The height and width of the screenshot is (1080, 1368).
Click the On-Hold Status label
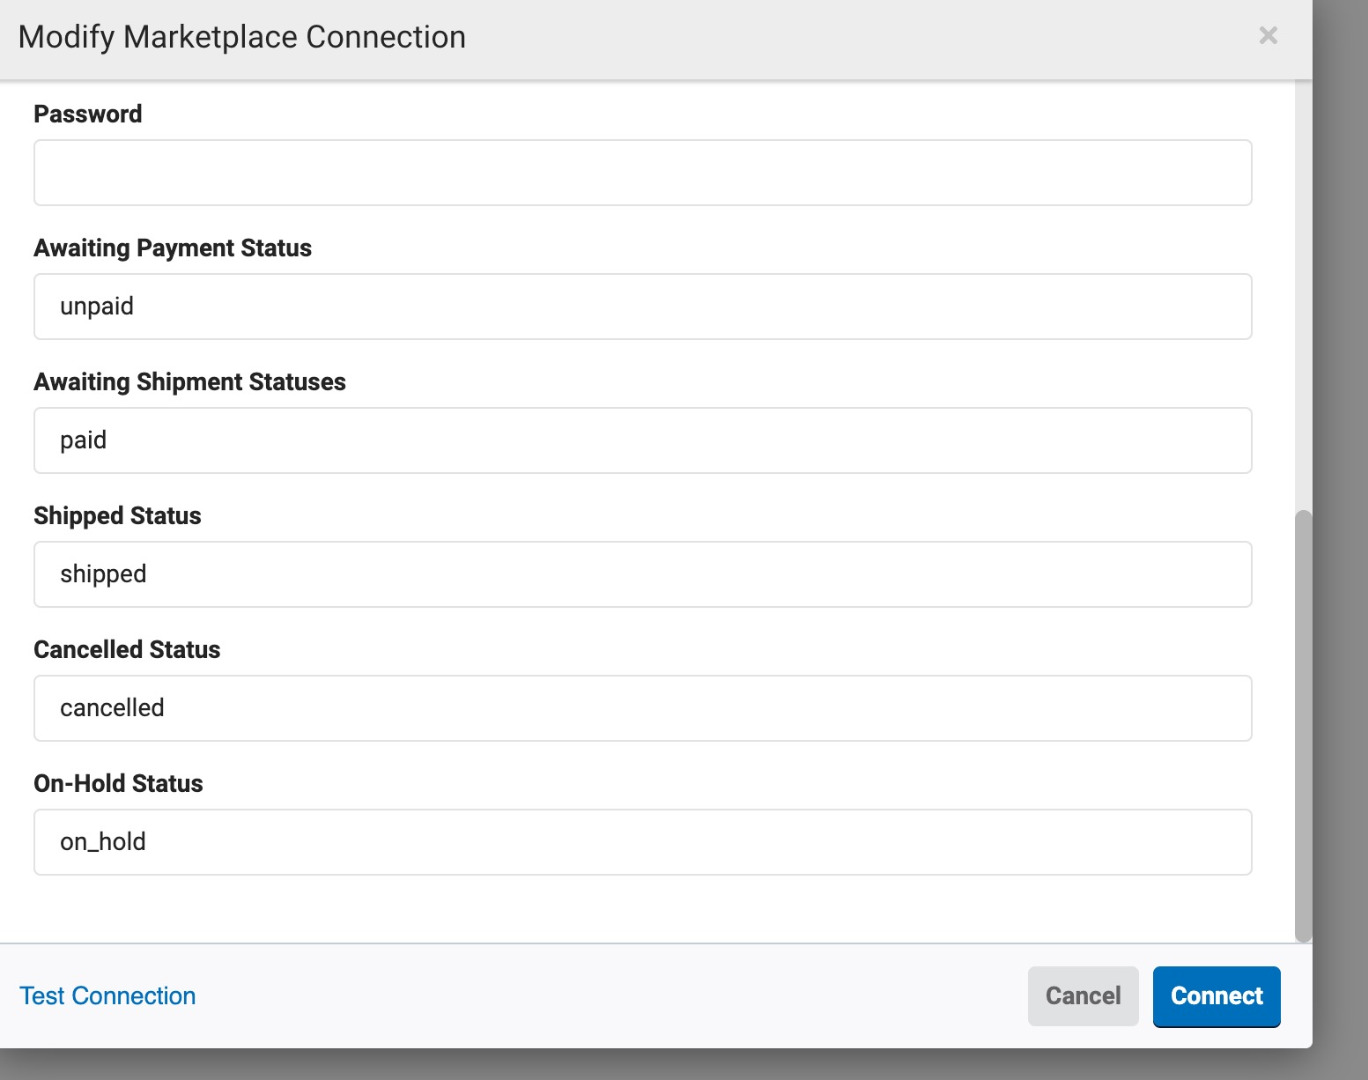(x=119, y=784)
